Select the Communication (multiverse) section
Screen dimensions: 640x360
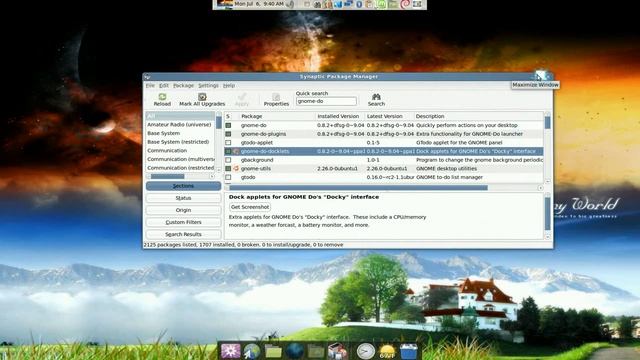click(180, 159)
